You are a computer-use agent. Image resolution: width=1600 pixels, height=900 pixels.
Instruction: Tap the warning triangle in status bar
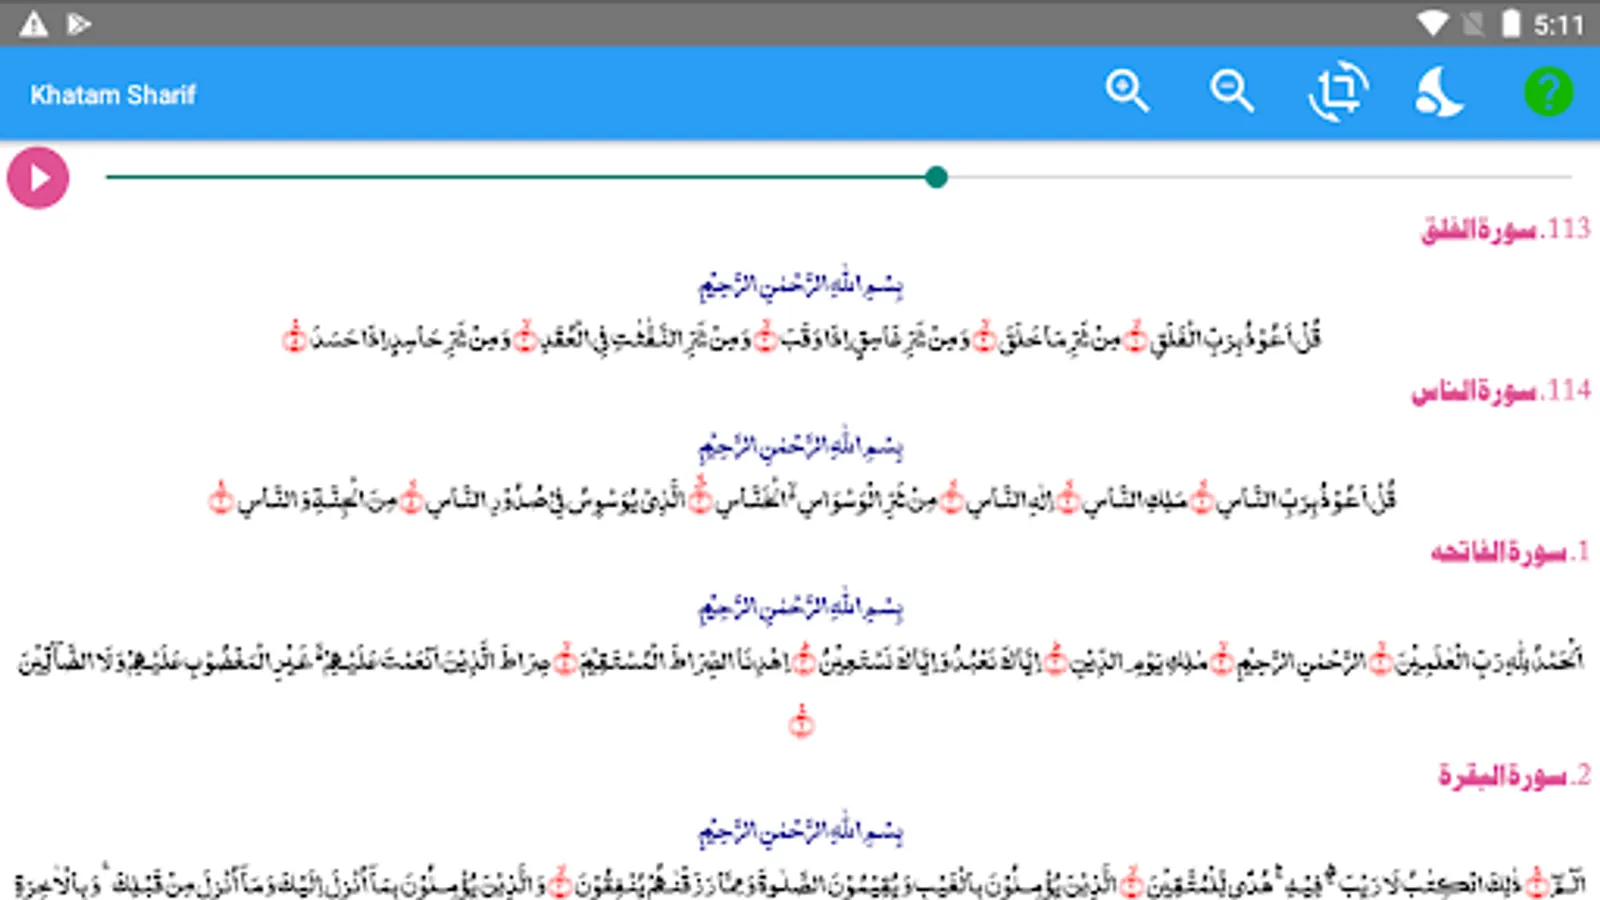click(34, 23)
